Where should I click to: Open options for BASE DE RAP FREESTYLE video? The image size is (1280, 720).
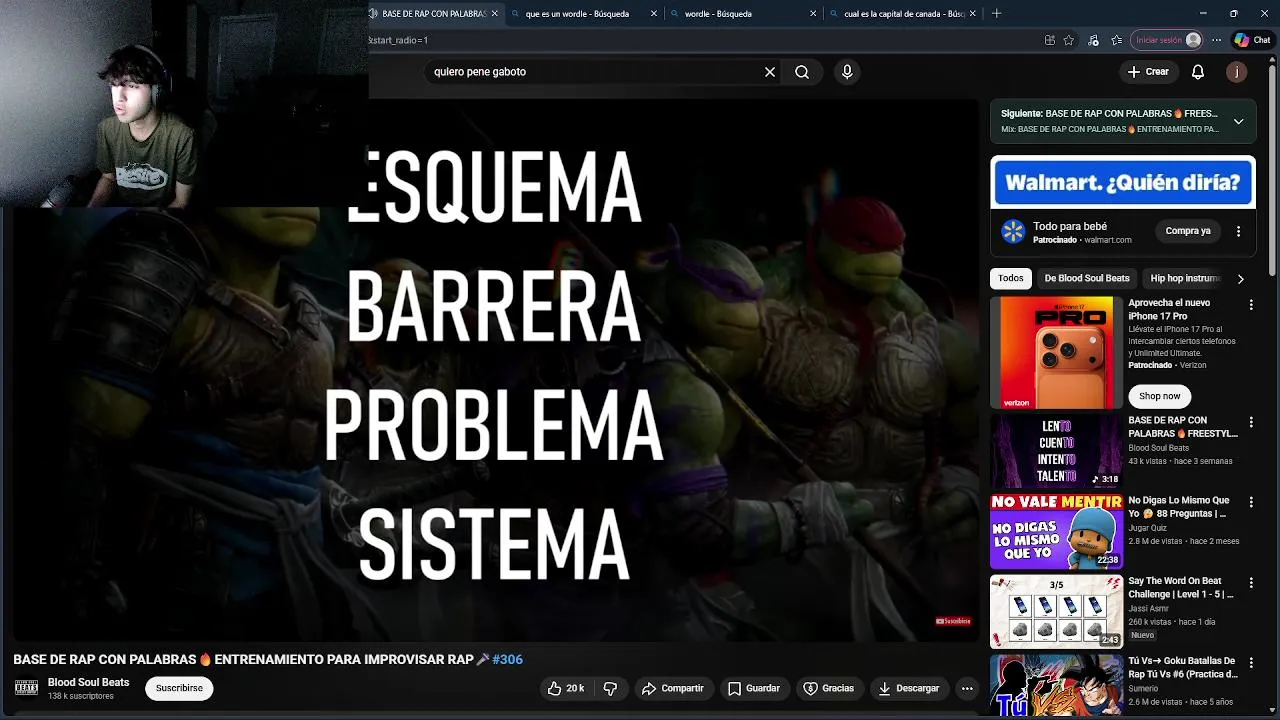coord(1251,422)
